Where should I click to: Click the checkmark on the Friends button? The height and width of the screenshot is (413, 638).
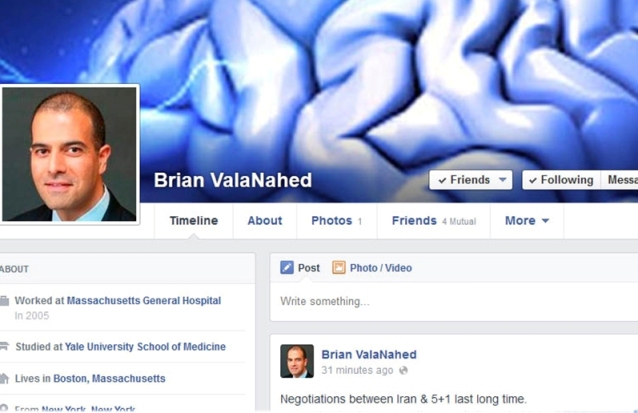pos(442,180)
